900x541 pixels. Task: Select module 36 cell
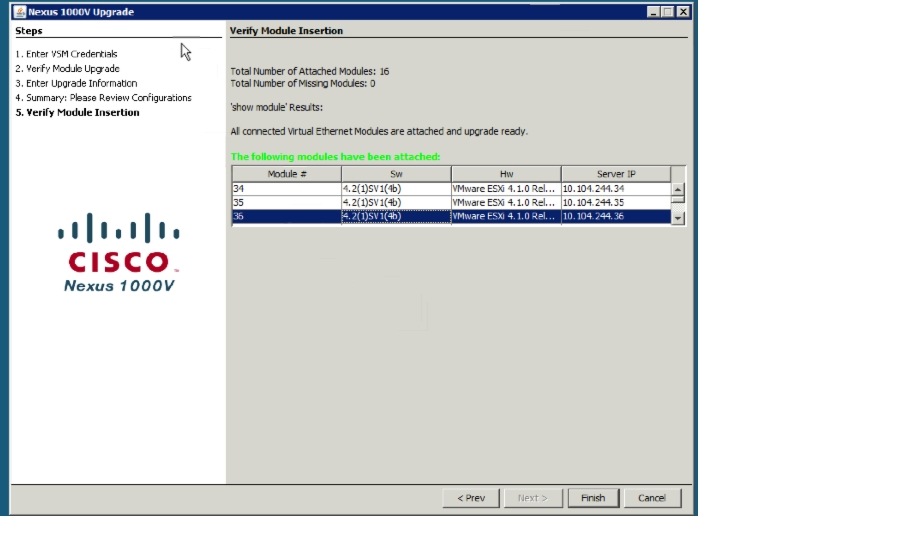click(286, 216)
